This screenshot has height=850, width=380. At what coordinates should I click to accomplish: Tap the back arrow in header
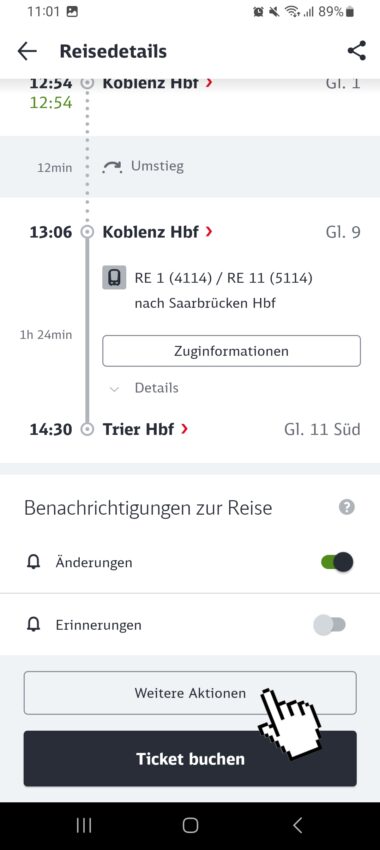(27, 51)
